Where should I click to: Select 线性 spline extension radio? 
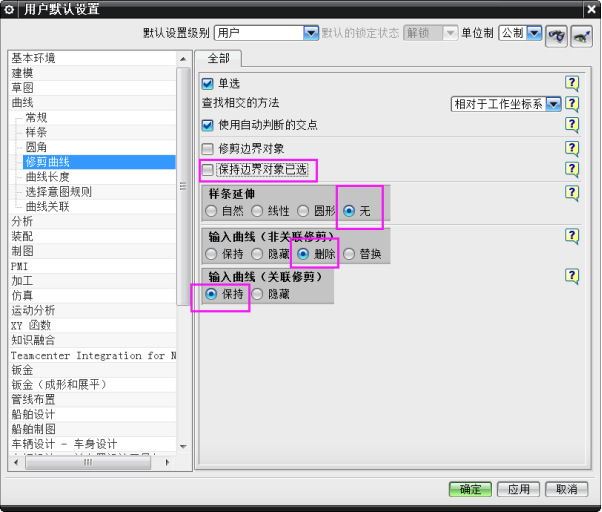pyautogui.click(x=257, y=211)
